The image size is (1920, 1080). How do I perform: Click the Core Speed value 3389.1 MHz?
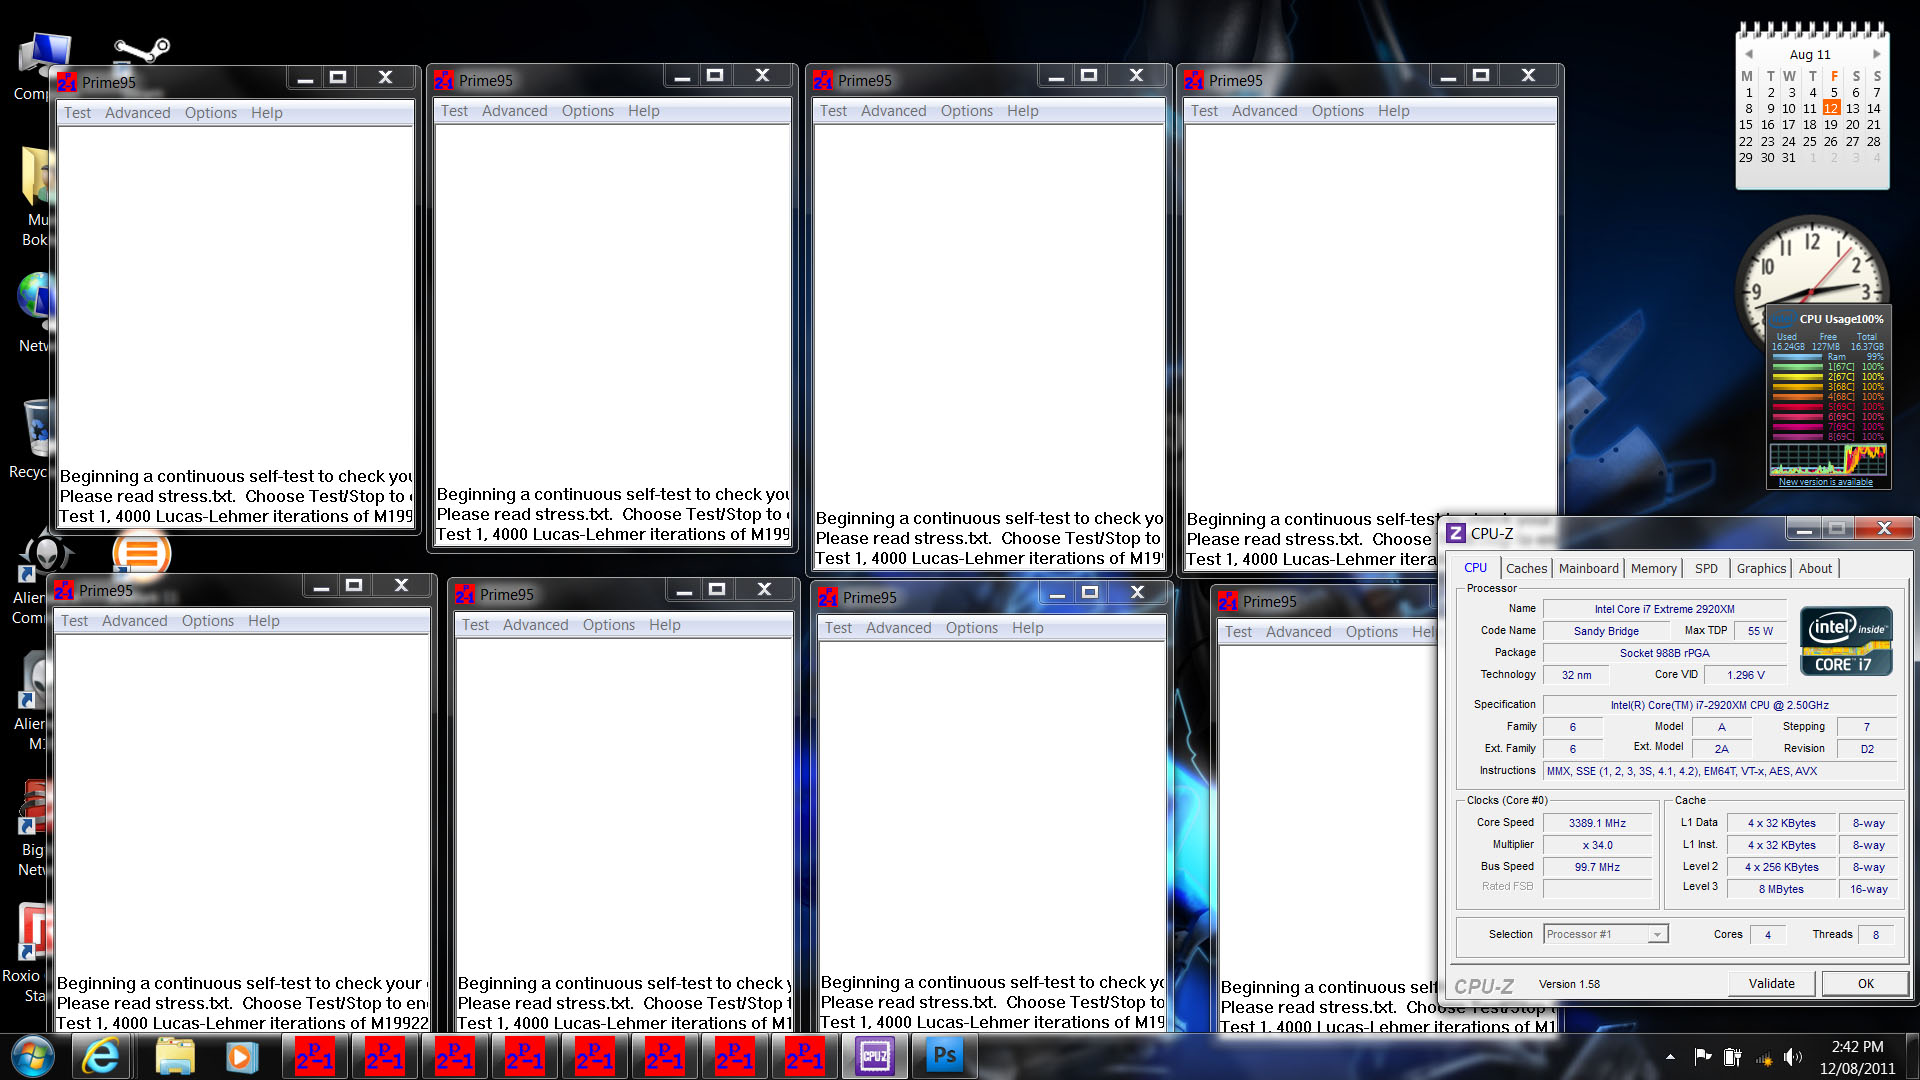tap(1597, 823)
